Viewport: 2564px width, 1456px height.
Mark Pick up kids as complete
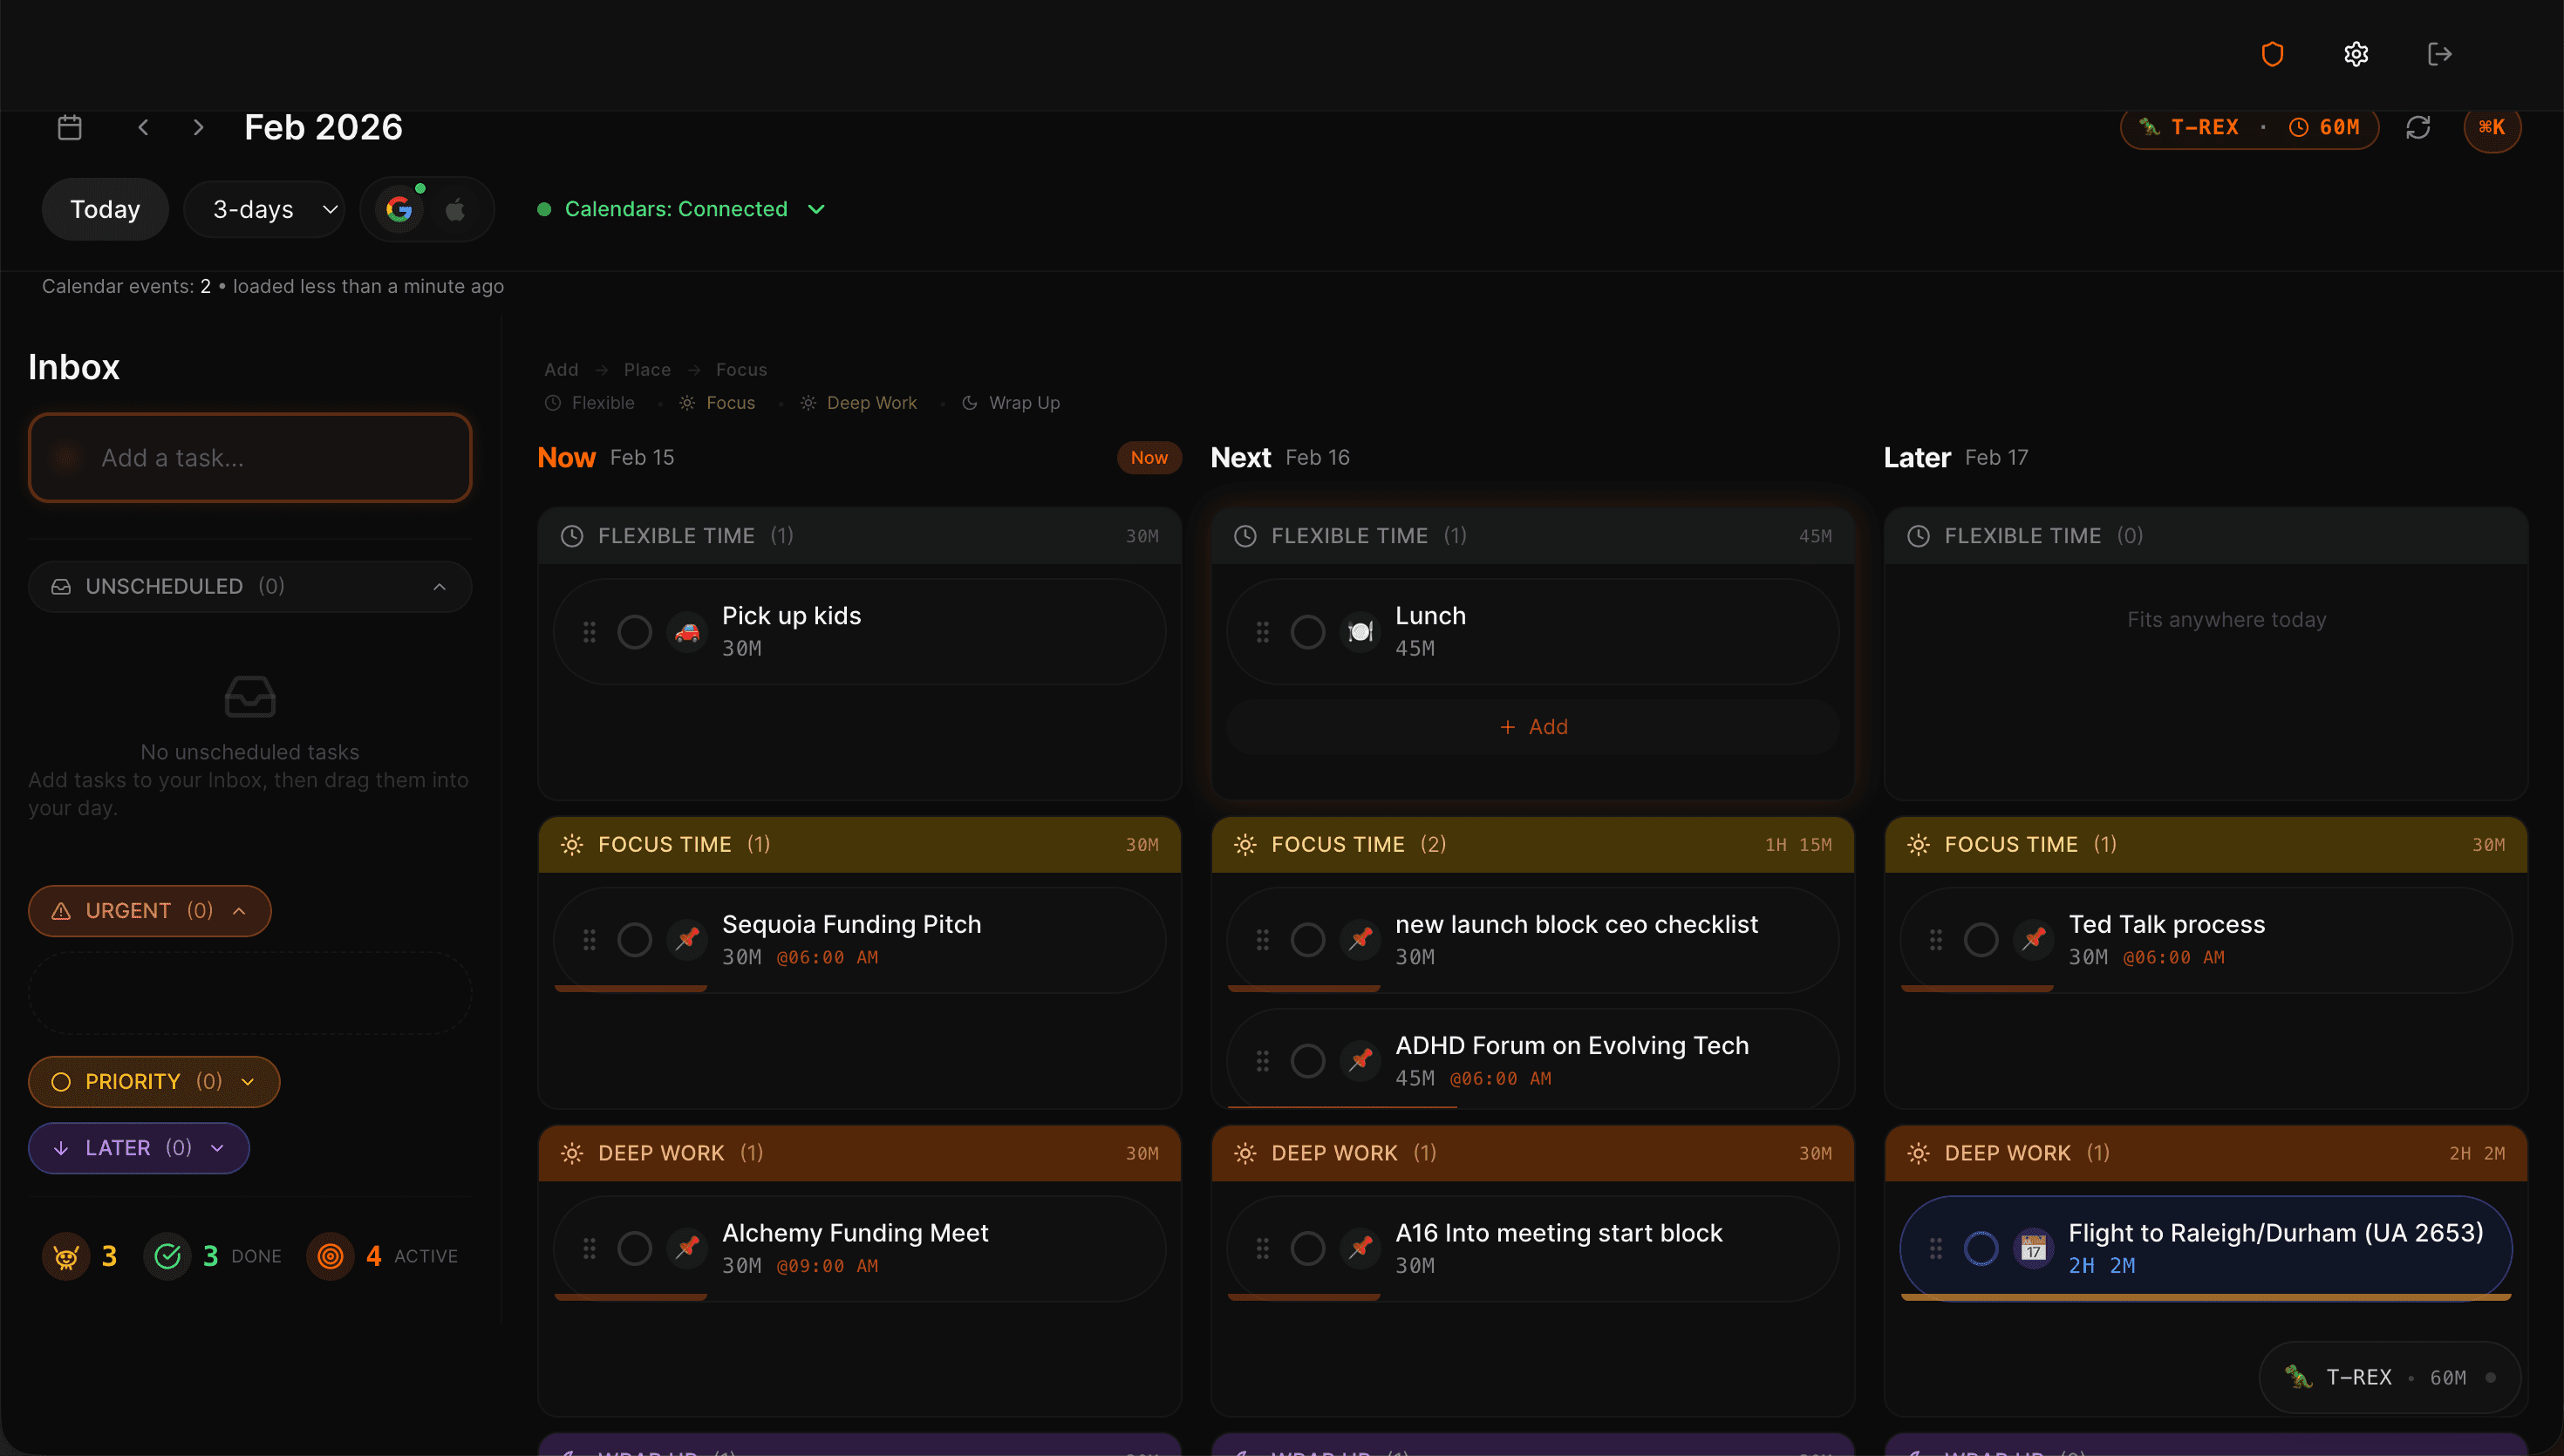(634, 631)
